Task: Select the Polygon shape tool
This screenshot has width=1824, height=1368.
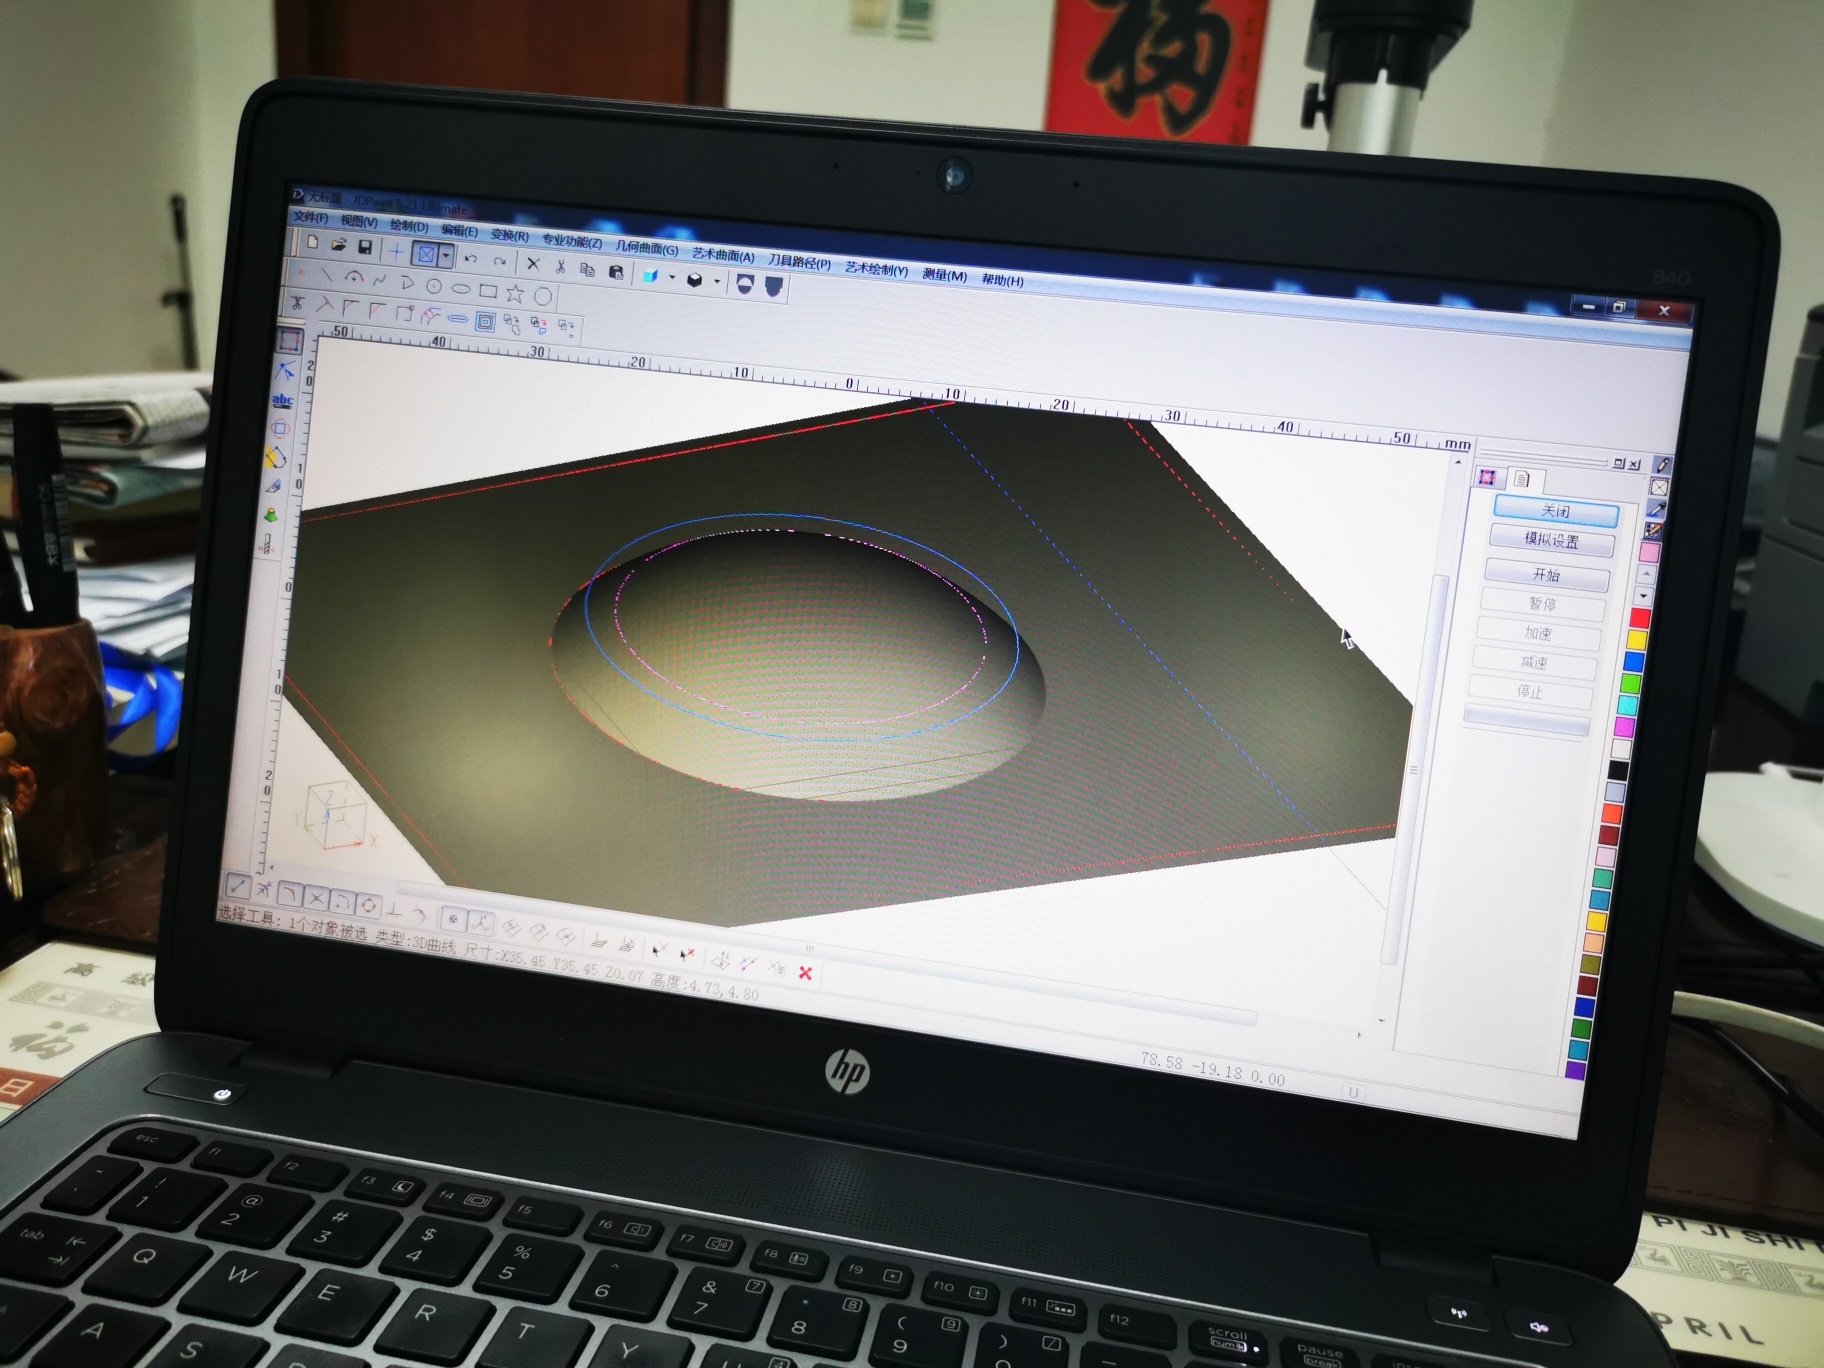Action: 542,296
